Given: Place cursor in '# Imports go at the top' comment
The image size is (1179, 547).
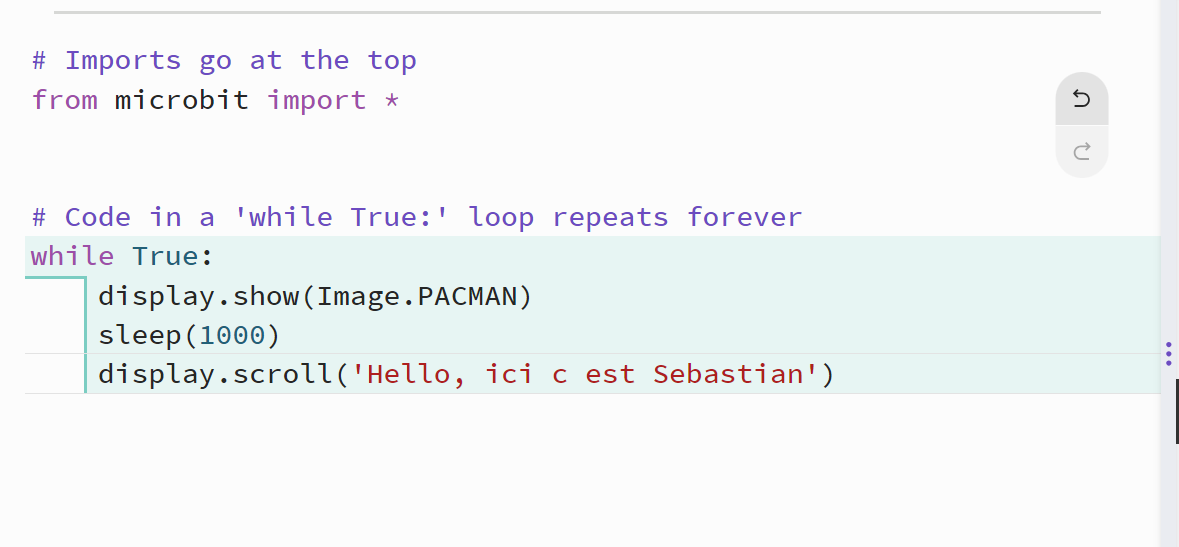Looking at the screenshot, I should tap(224, 60).
